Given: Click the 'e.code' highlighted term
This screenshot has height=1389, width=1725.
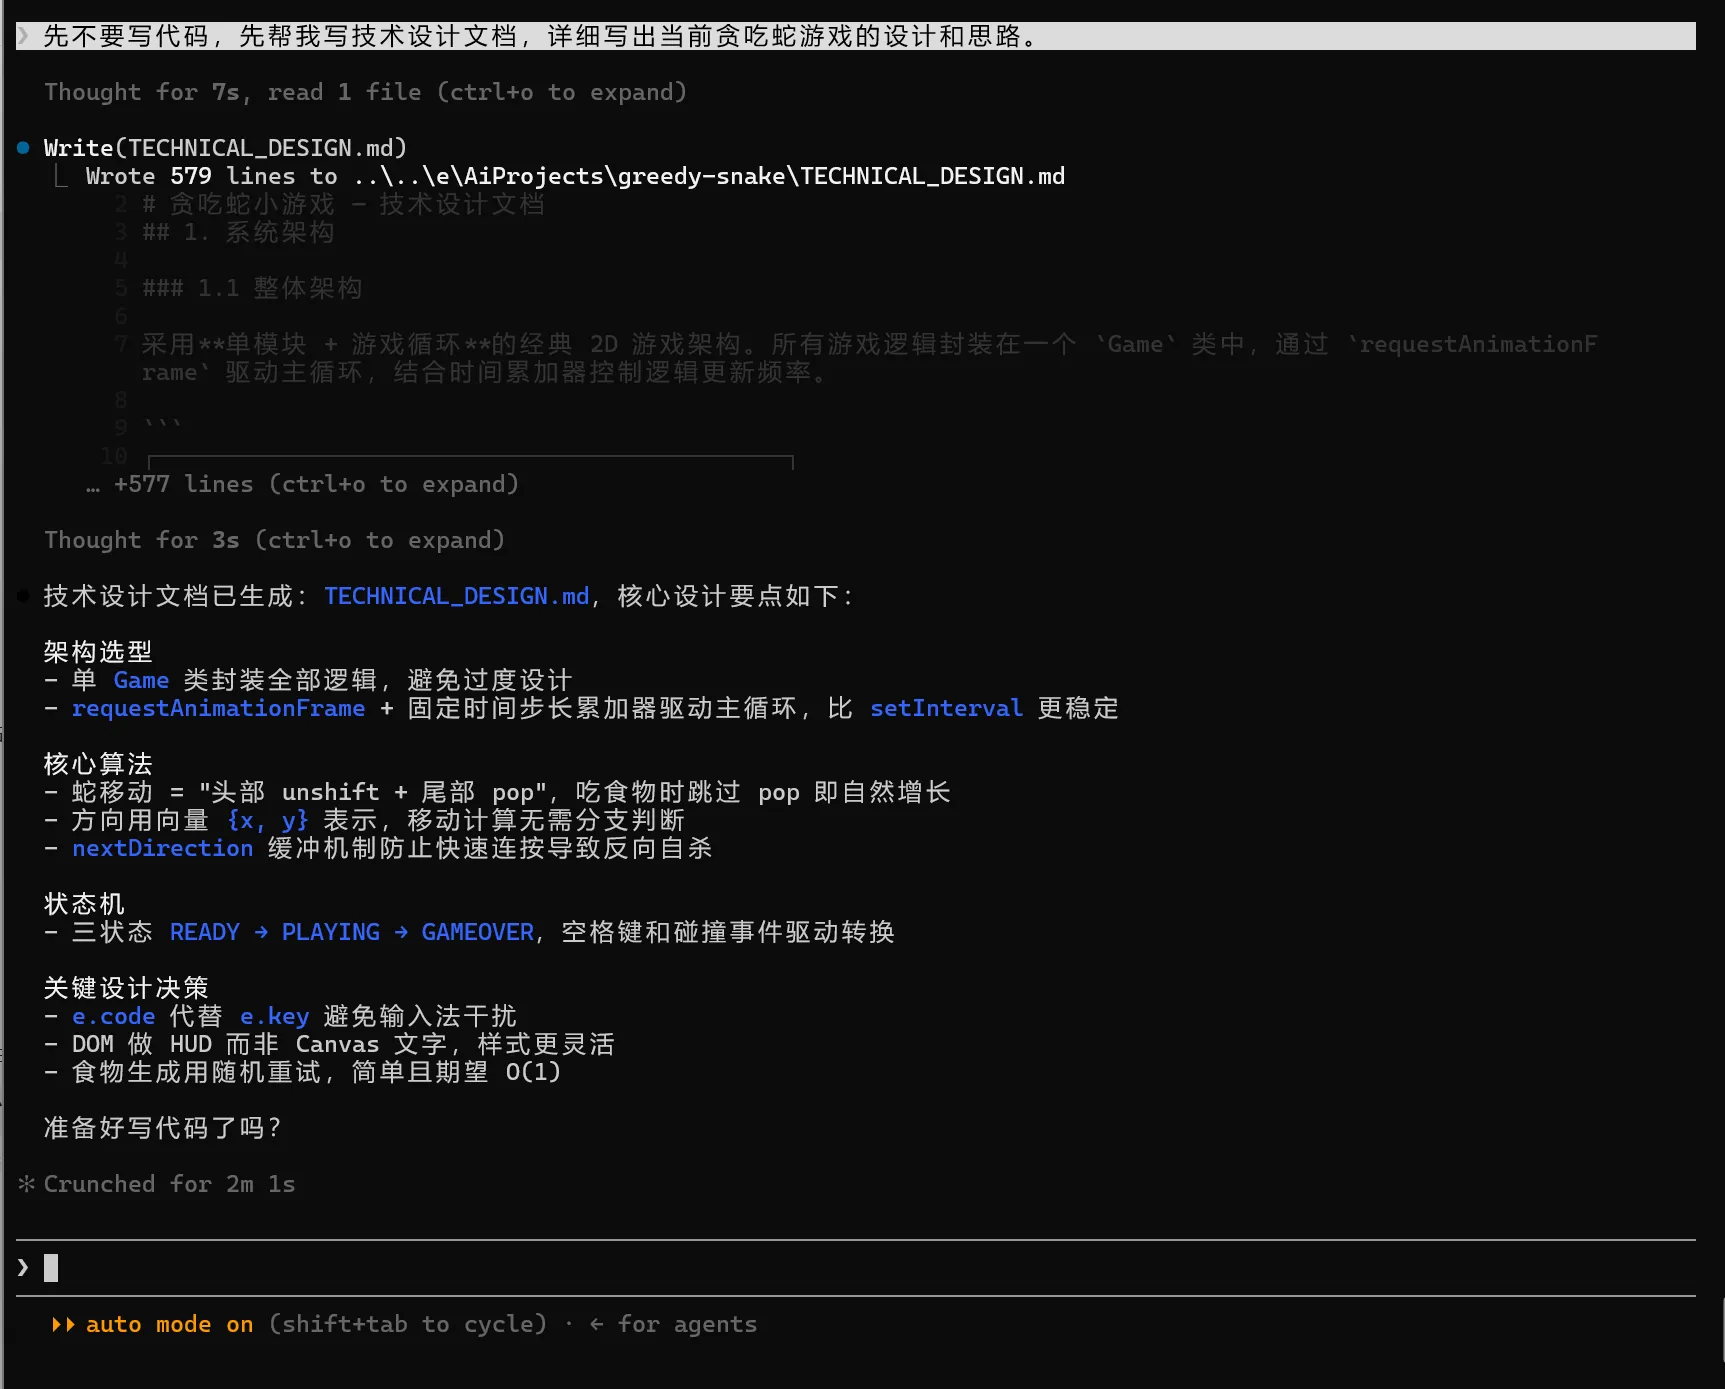Looking at the screenshot, I should [113, 1016].
